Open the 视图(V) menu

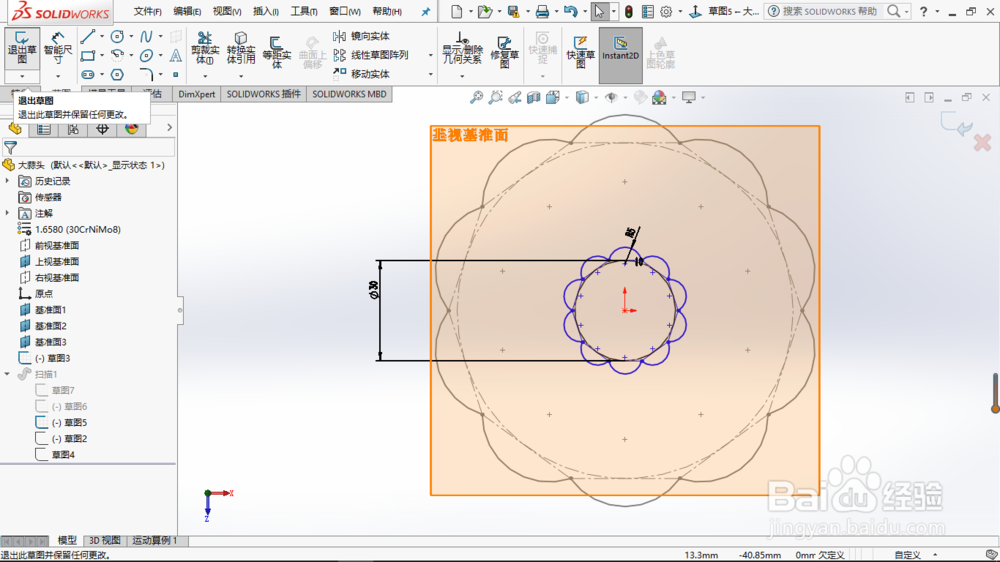click(226, 11)
